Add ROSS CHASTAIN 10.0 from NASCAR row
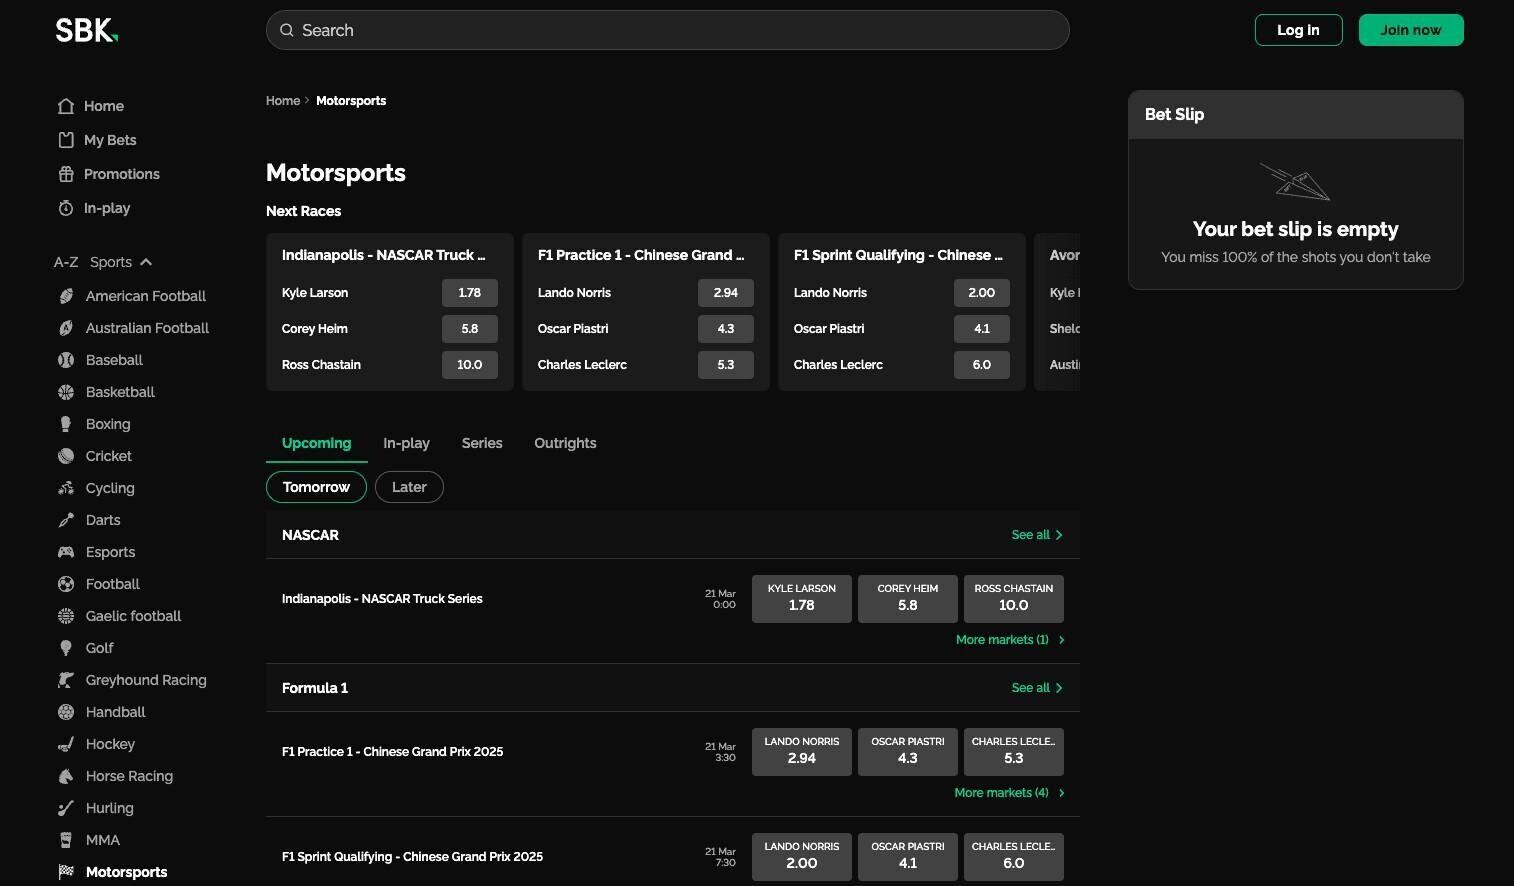 (x=1014, y=599)
